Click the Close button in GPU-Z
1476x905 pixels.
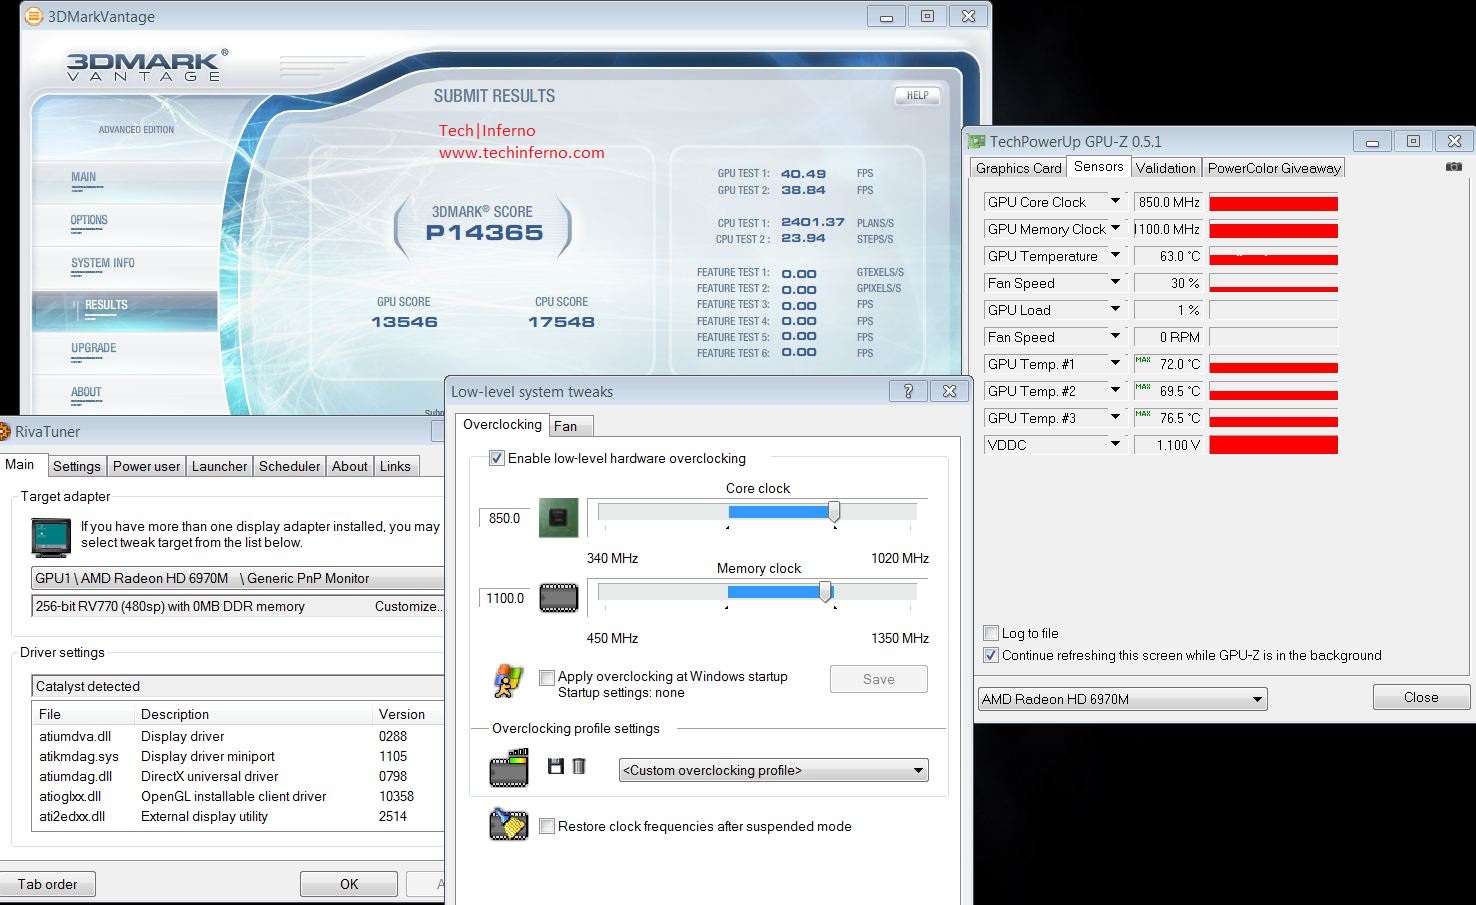coord(1421,697)
